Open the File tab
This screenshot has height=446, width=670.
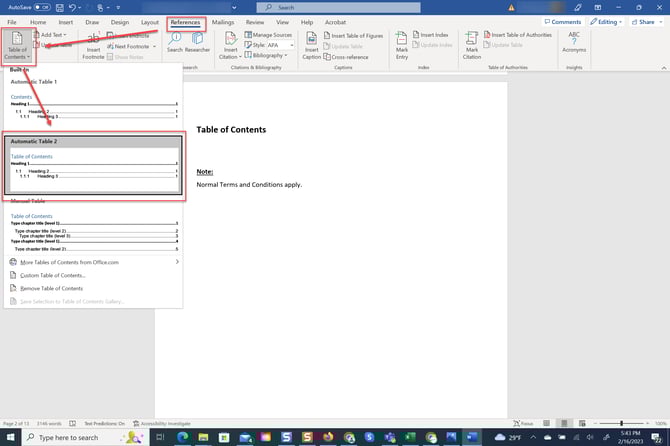click(x=12, y=22)
